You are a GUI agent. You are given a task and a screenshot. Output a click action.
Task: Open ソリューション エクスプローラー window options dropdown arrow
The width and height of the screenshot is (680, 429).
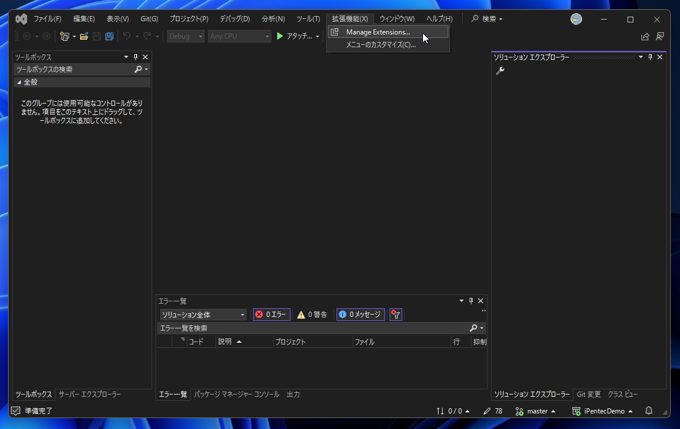641,57
